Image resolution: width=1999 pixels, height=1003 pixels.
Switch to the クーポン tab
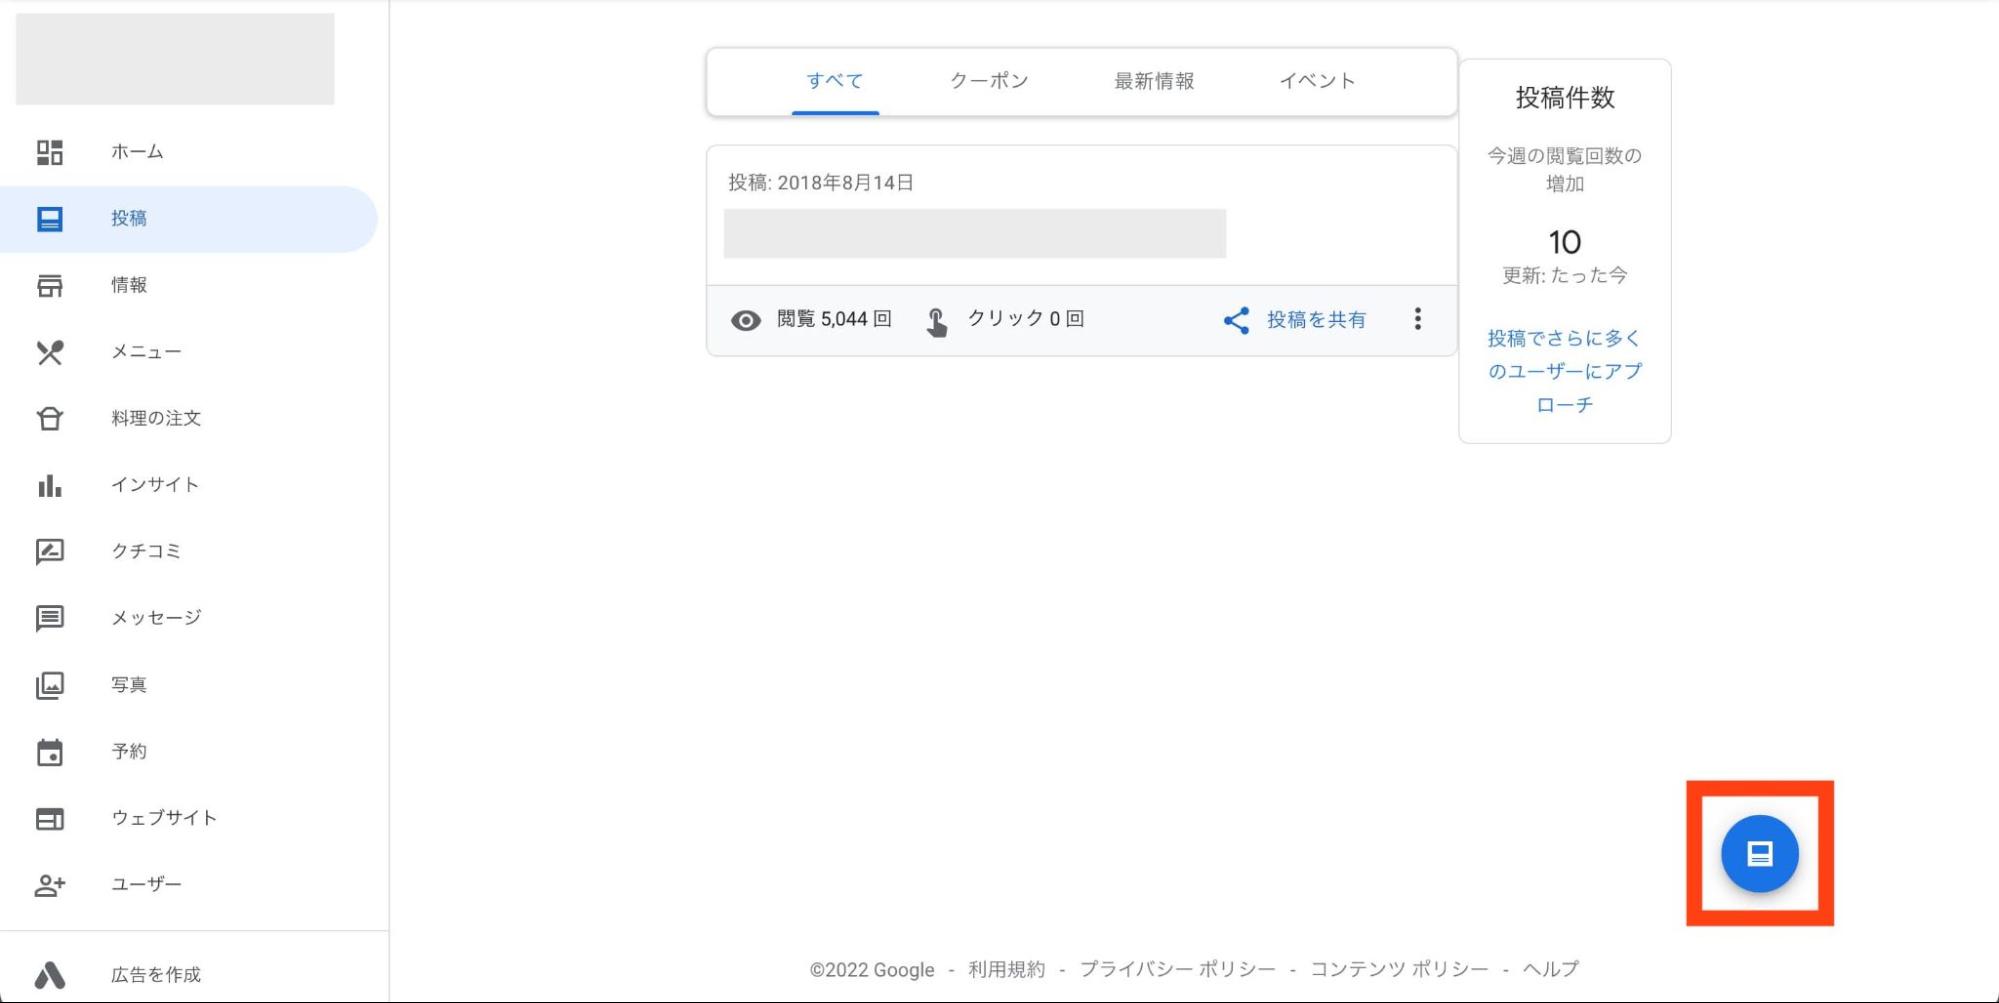click(x=989, y=81)
